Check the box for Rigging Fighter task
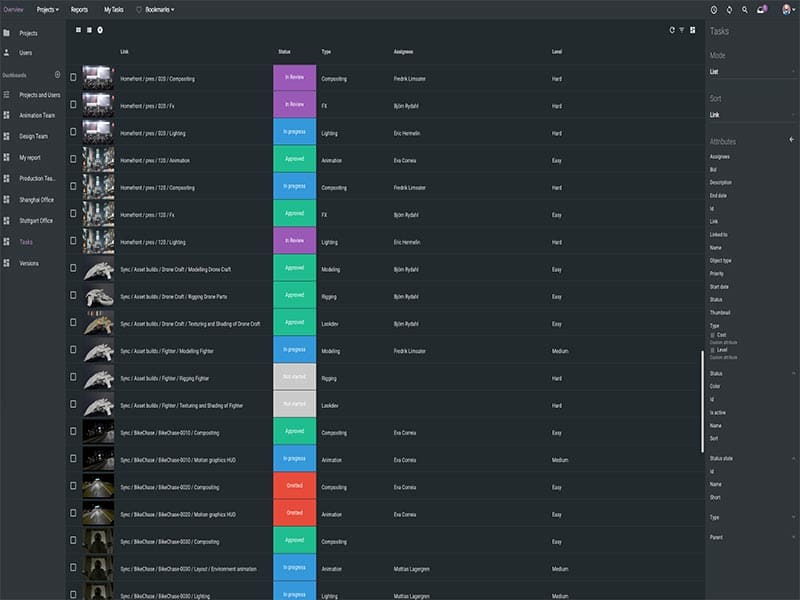800x600 pixels. [x=73, y=379]
